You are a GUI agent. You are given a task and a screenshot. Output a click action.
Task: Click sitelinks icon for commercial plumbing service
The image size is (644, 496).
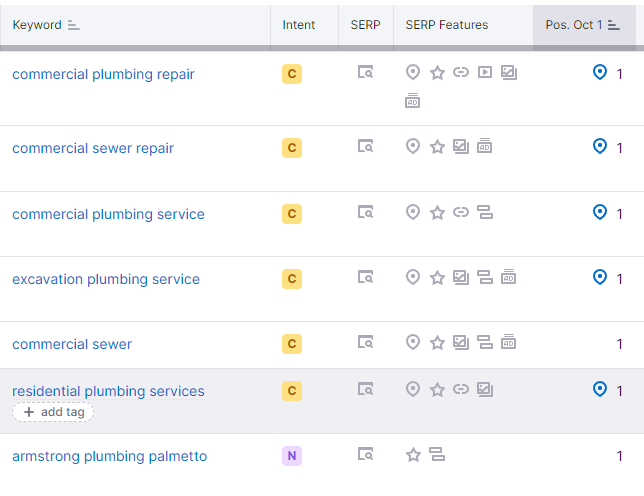coord(461,212)
